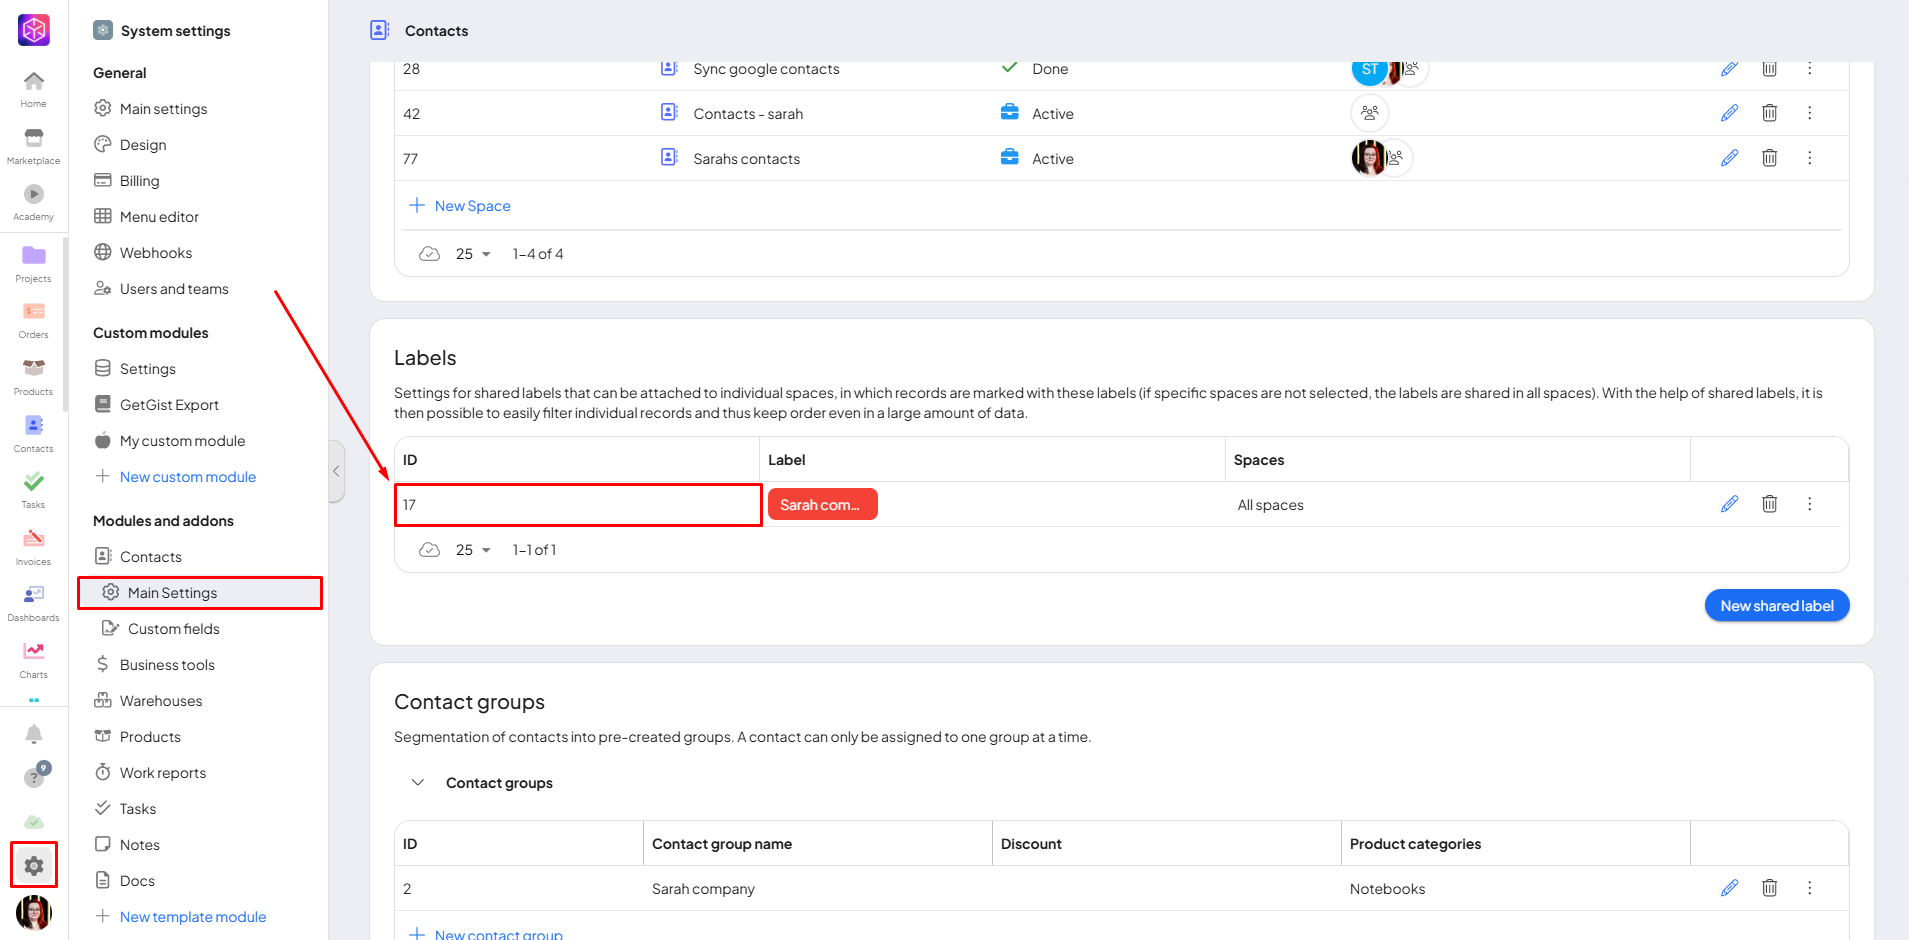This screenshot has height=940, width=1909.
Task: Click the red Sarah com... label chip
Action: [822, 505]
